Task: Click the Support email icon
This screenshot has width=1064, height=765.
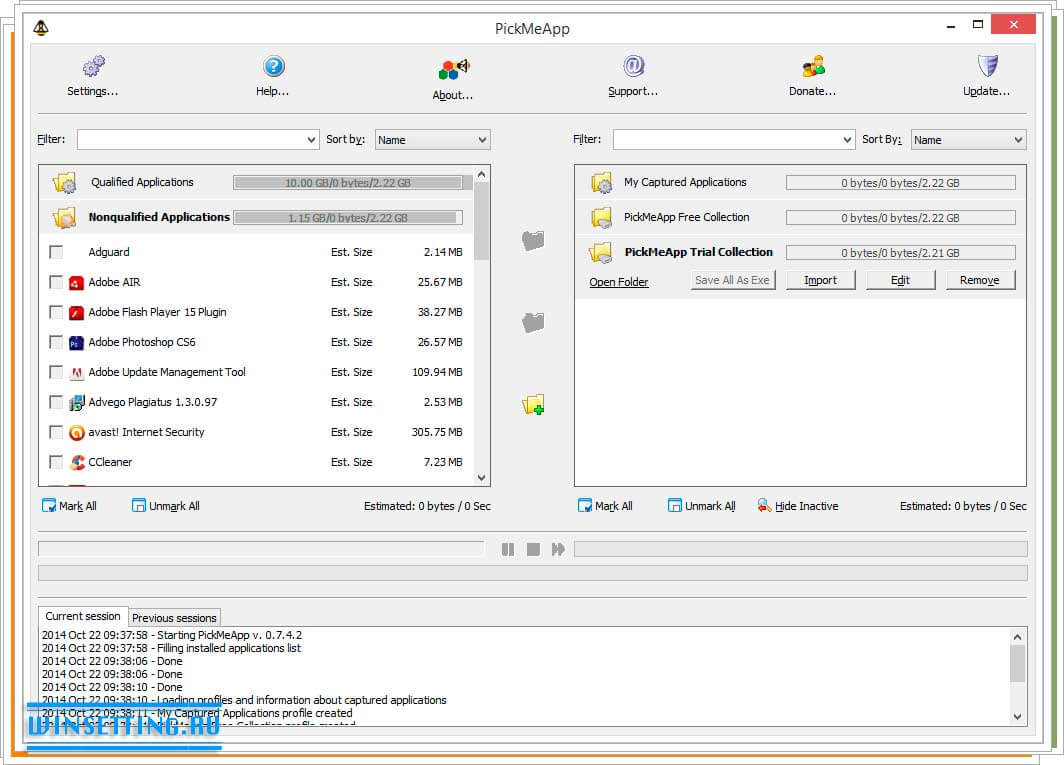Action: coord(633,67)
